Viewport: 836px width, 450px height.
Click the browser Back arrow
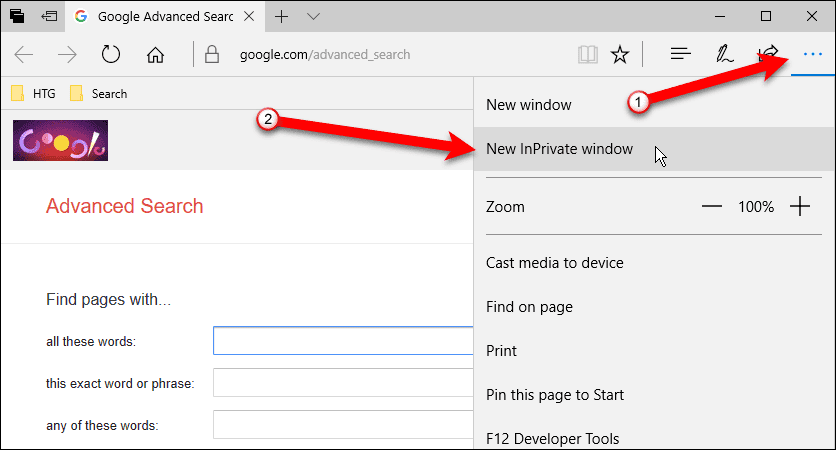(25, 54)
